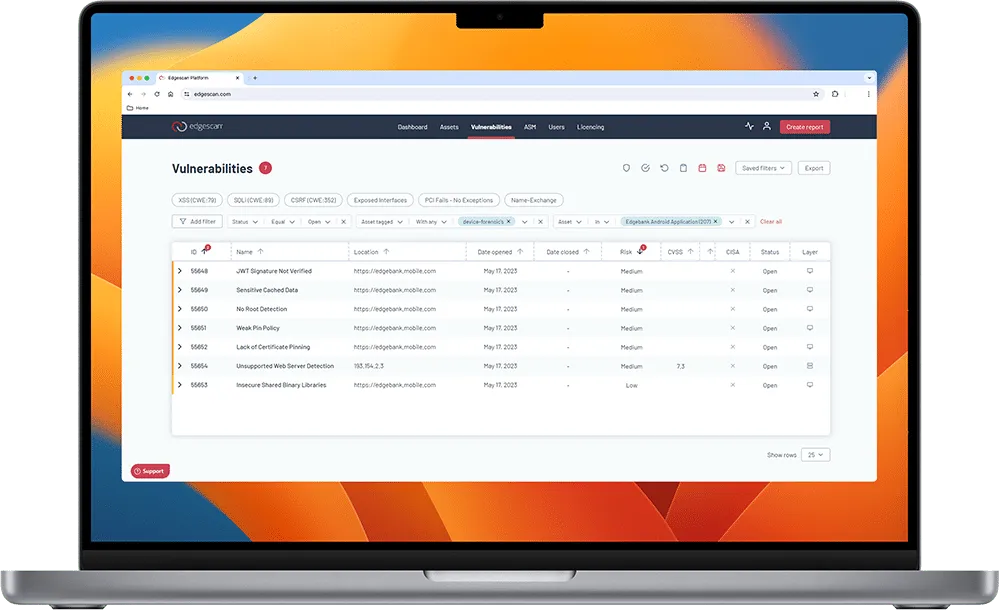Open the Support button
1000x610 pixels.
[151, 471]
